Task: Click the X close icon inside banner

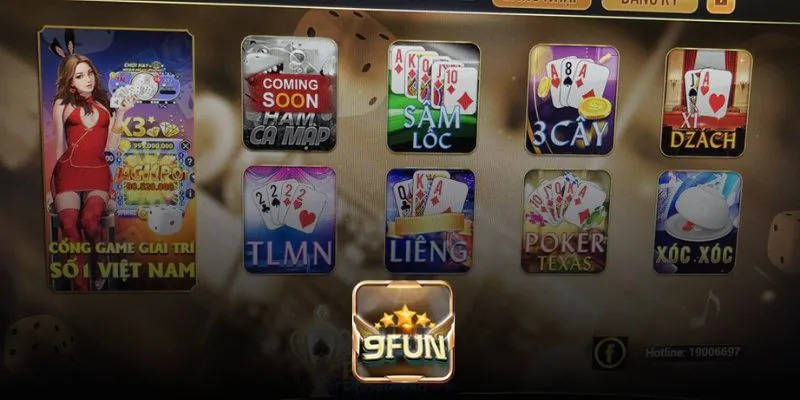Action: coord(186,146)
